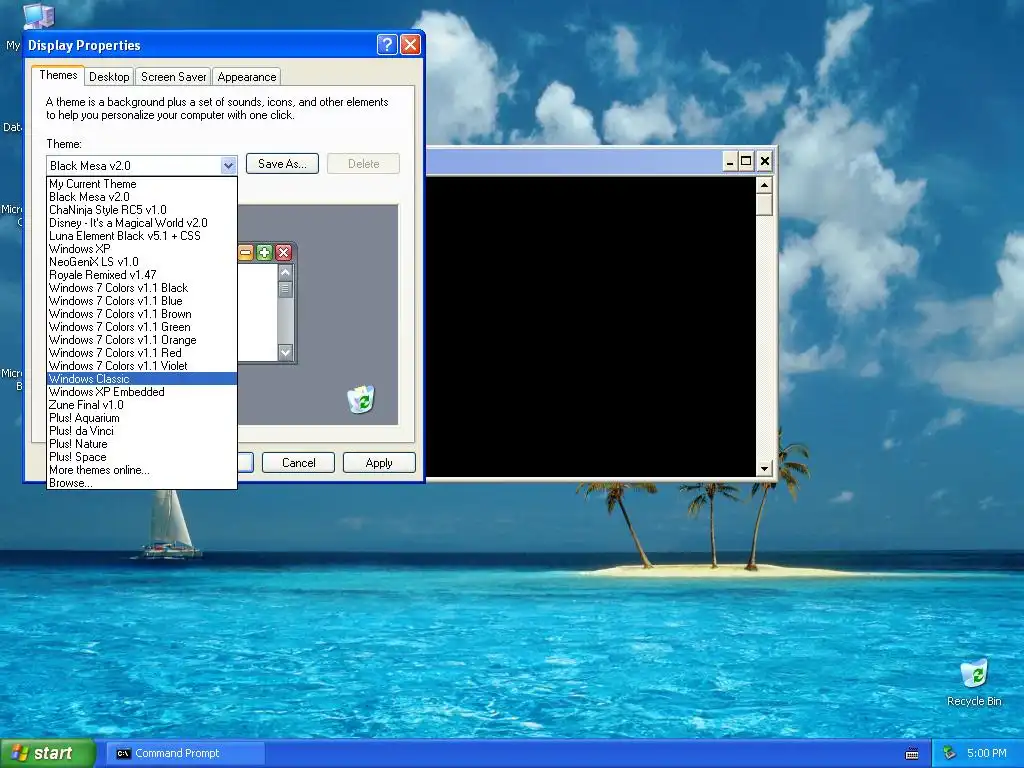Select Windows XP Embedded theme

[142, 392]
